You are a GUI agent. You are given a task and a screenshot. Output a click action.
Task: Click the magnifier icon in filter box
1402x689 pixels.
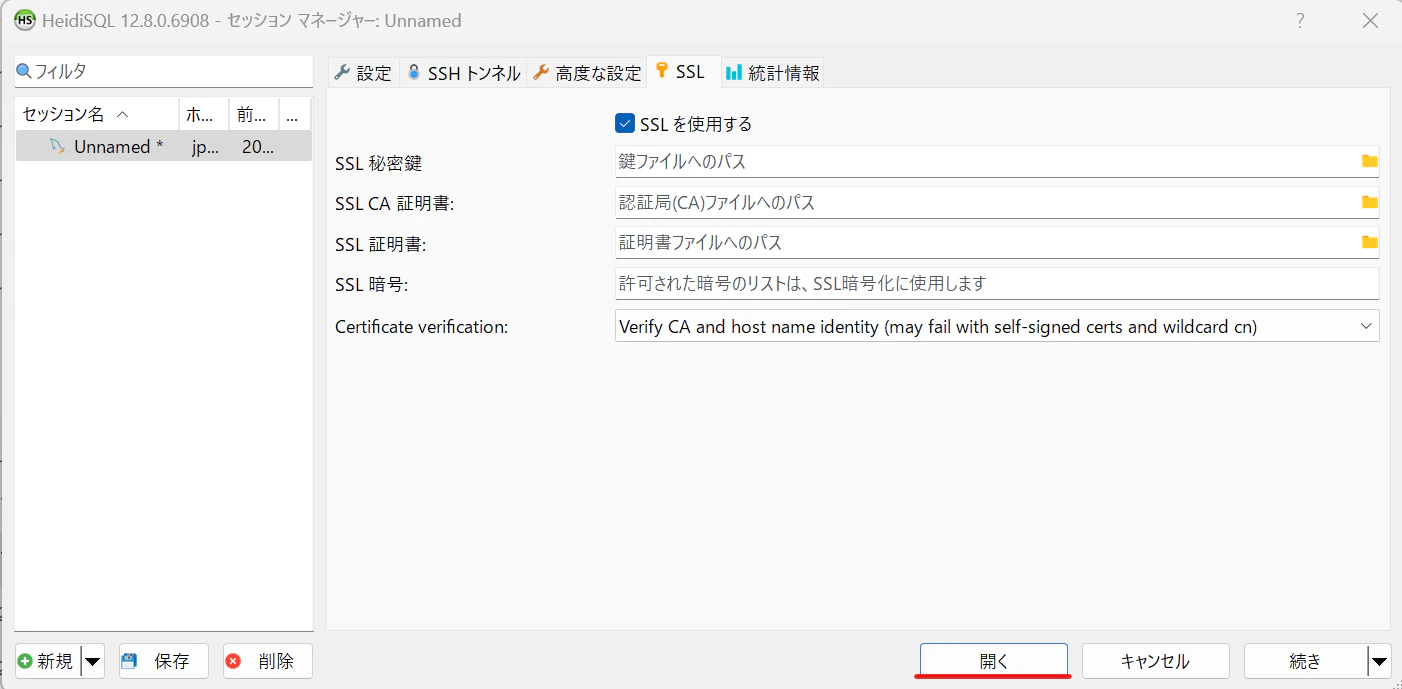coord(24,72)
